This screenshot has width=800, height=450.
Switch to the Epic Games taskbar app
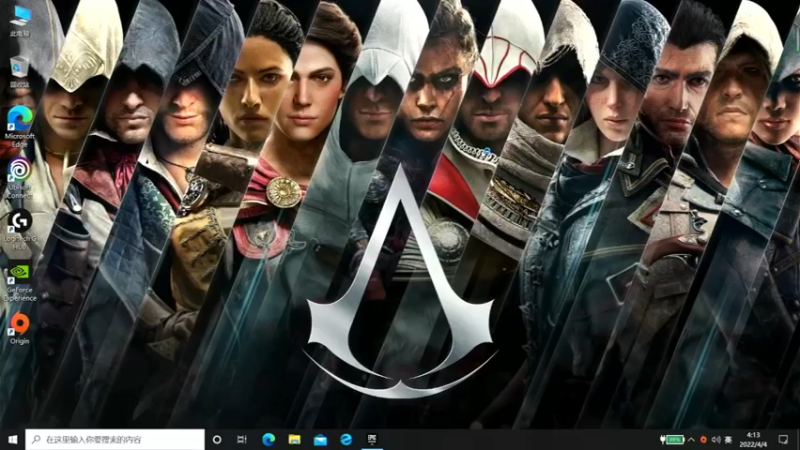pyautogui.click(x=372, y=439)
